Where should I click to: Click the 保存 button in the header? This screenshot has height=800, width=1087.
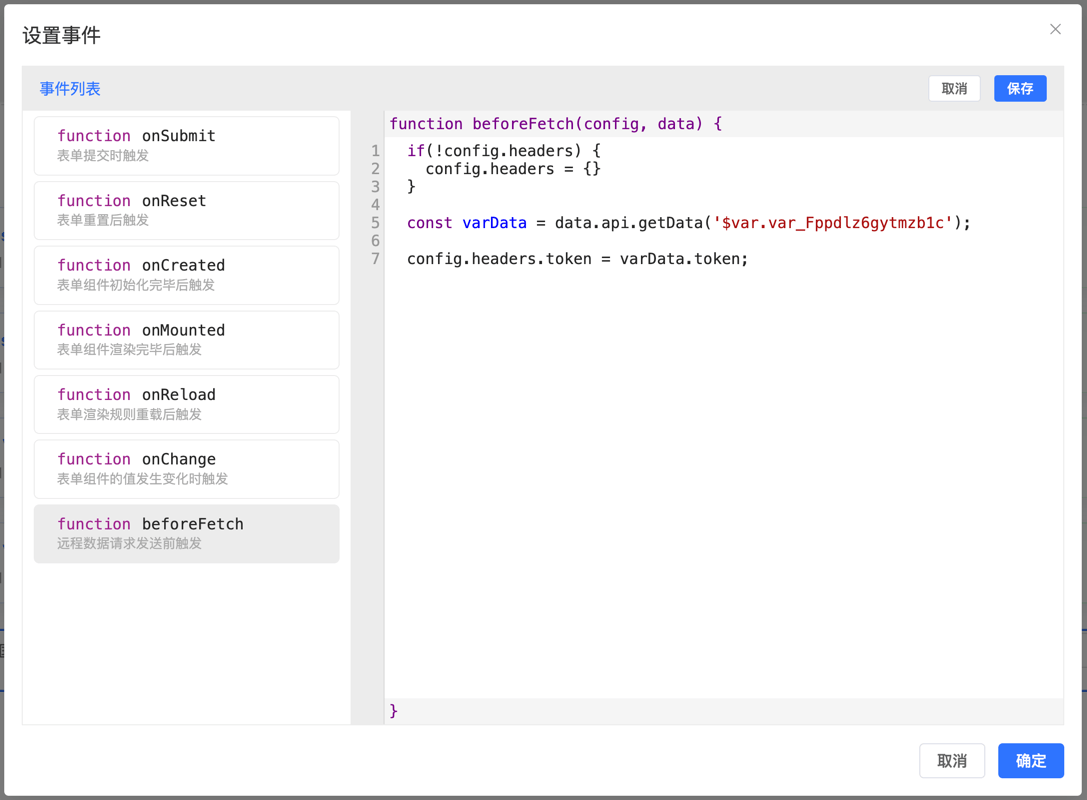[1019, 89]
